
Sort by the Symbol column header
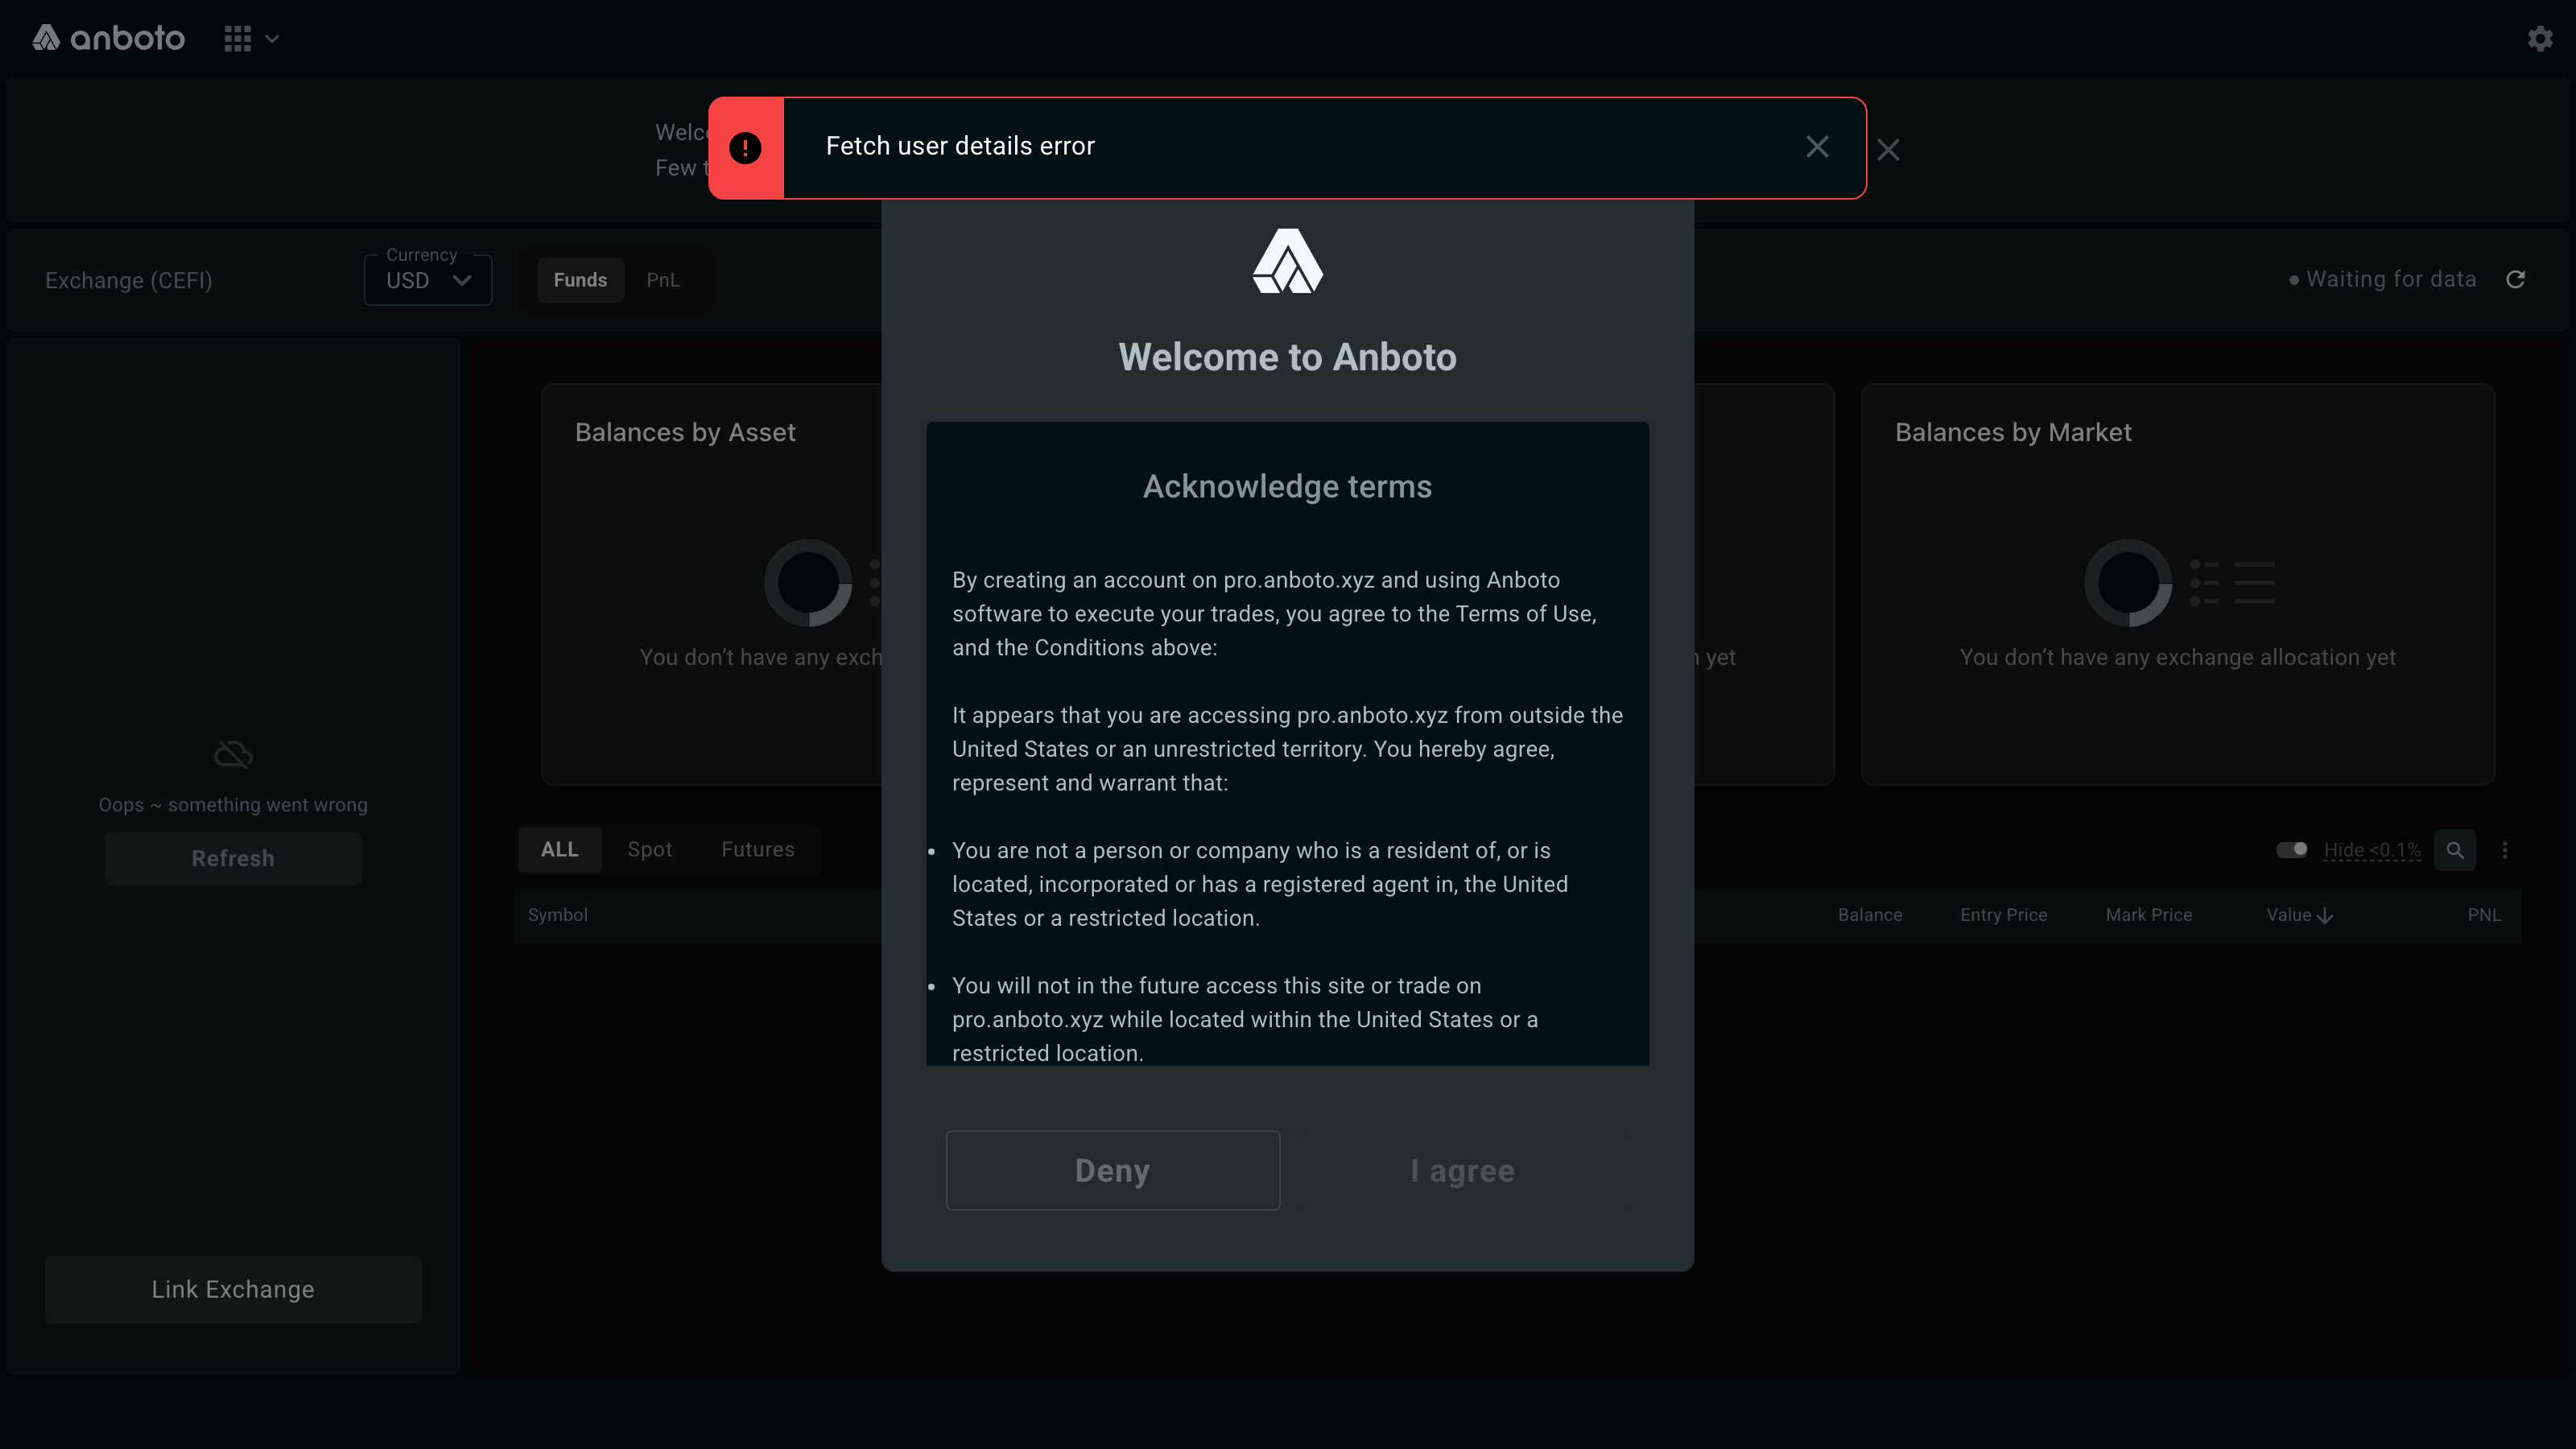(x=558, y=915)
